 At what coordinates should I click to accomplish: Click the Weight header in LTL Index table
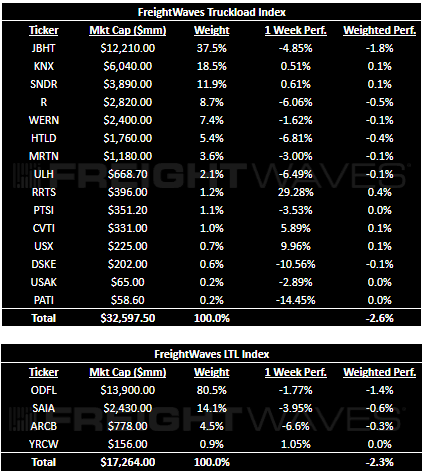coord(212,372)
